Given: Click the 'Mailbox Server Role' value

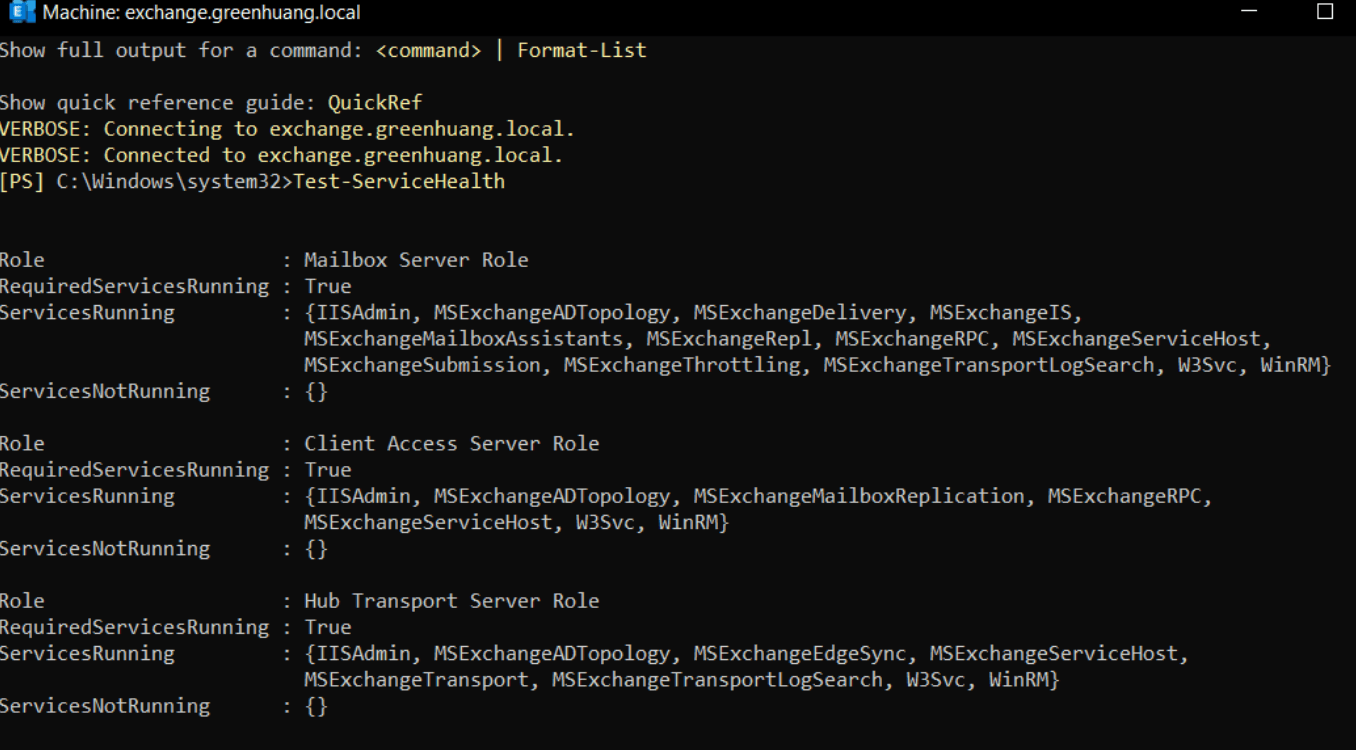Looking at the screenshot, I should [416, 260].
